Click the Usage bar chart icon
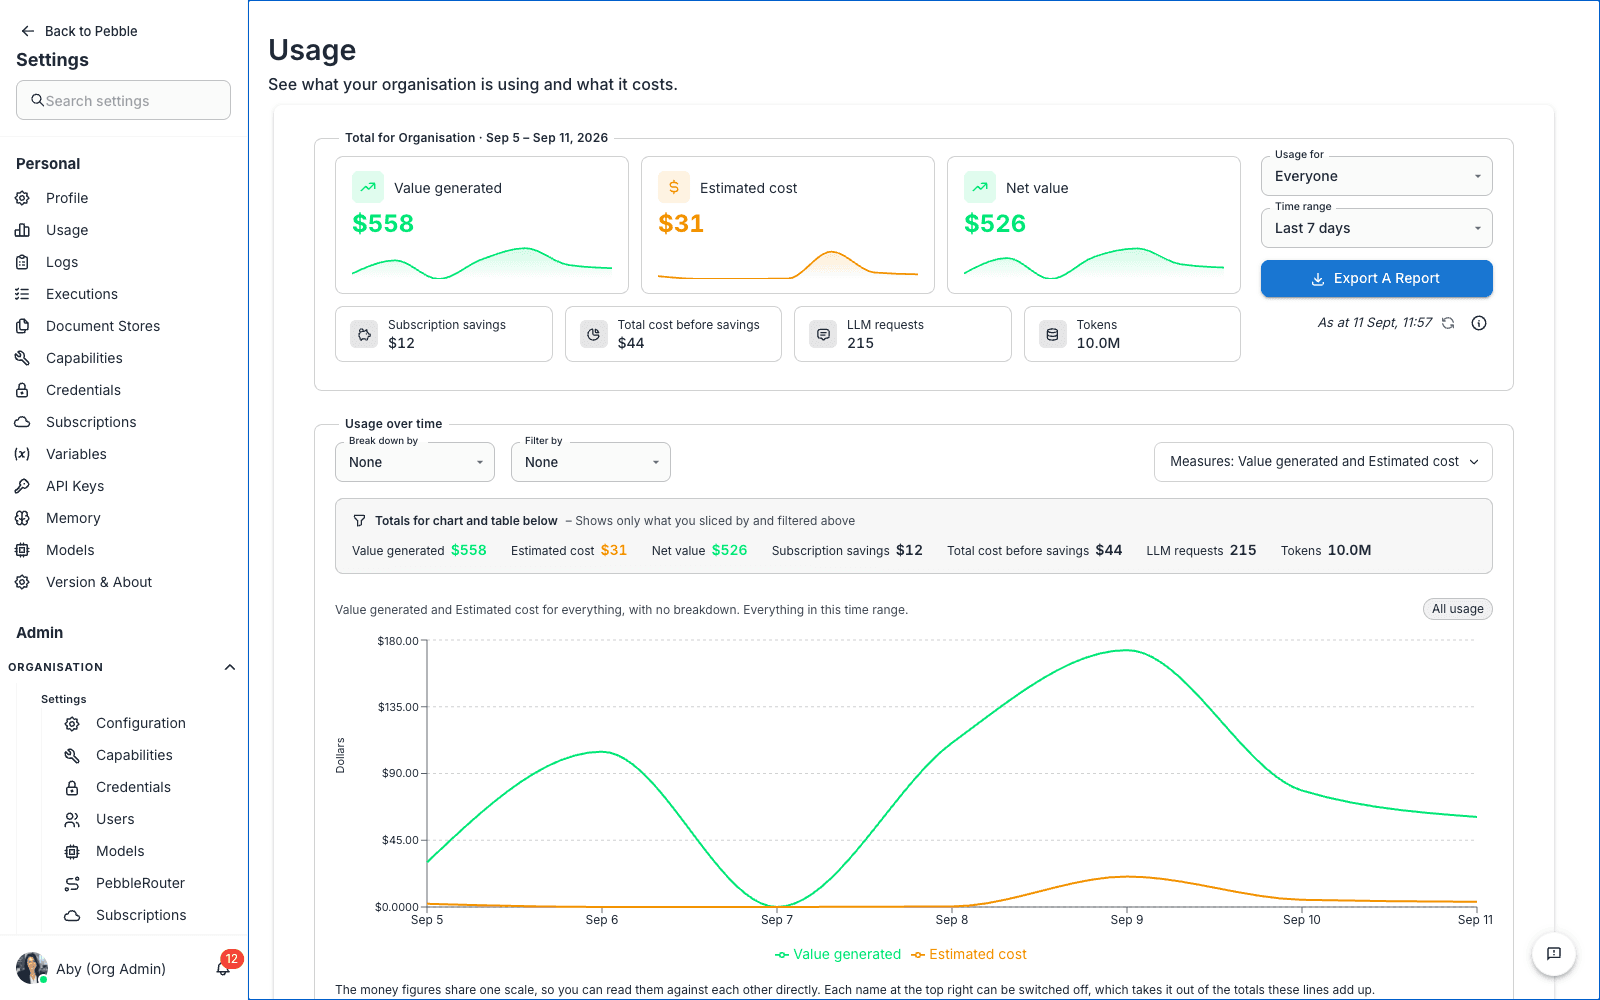 coord(22,230)
